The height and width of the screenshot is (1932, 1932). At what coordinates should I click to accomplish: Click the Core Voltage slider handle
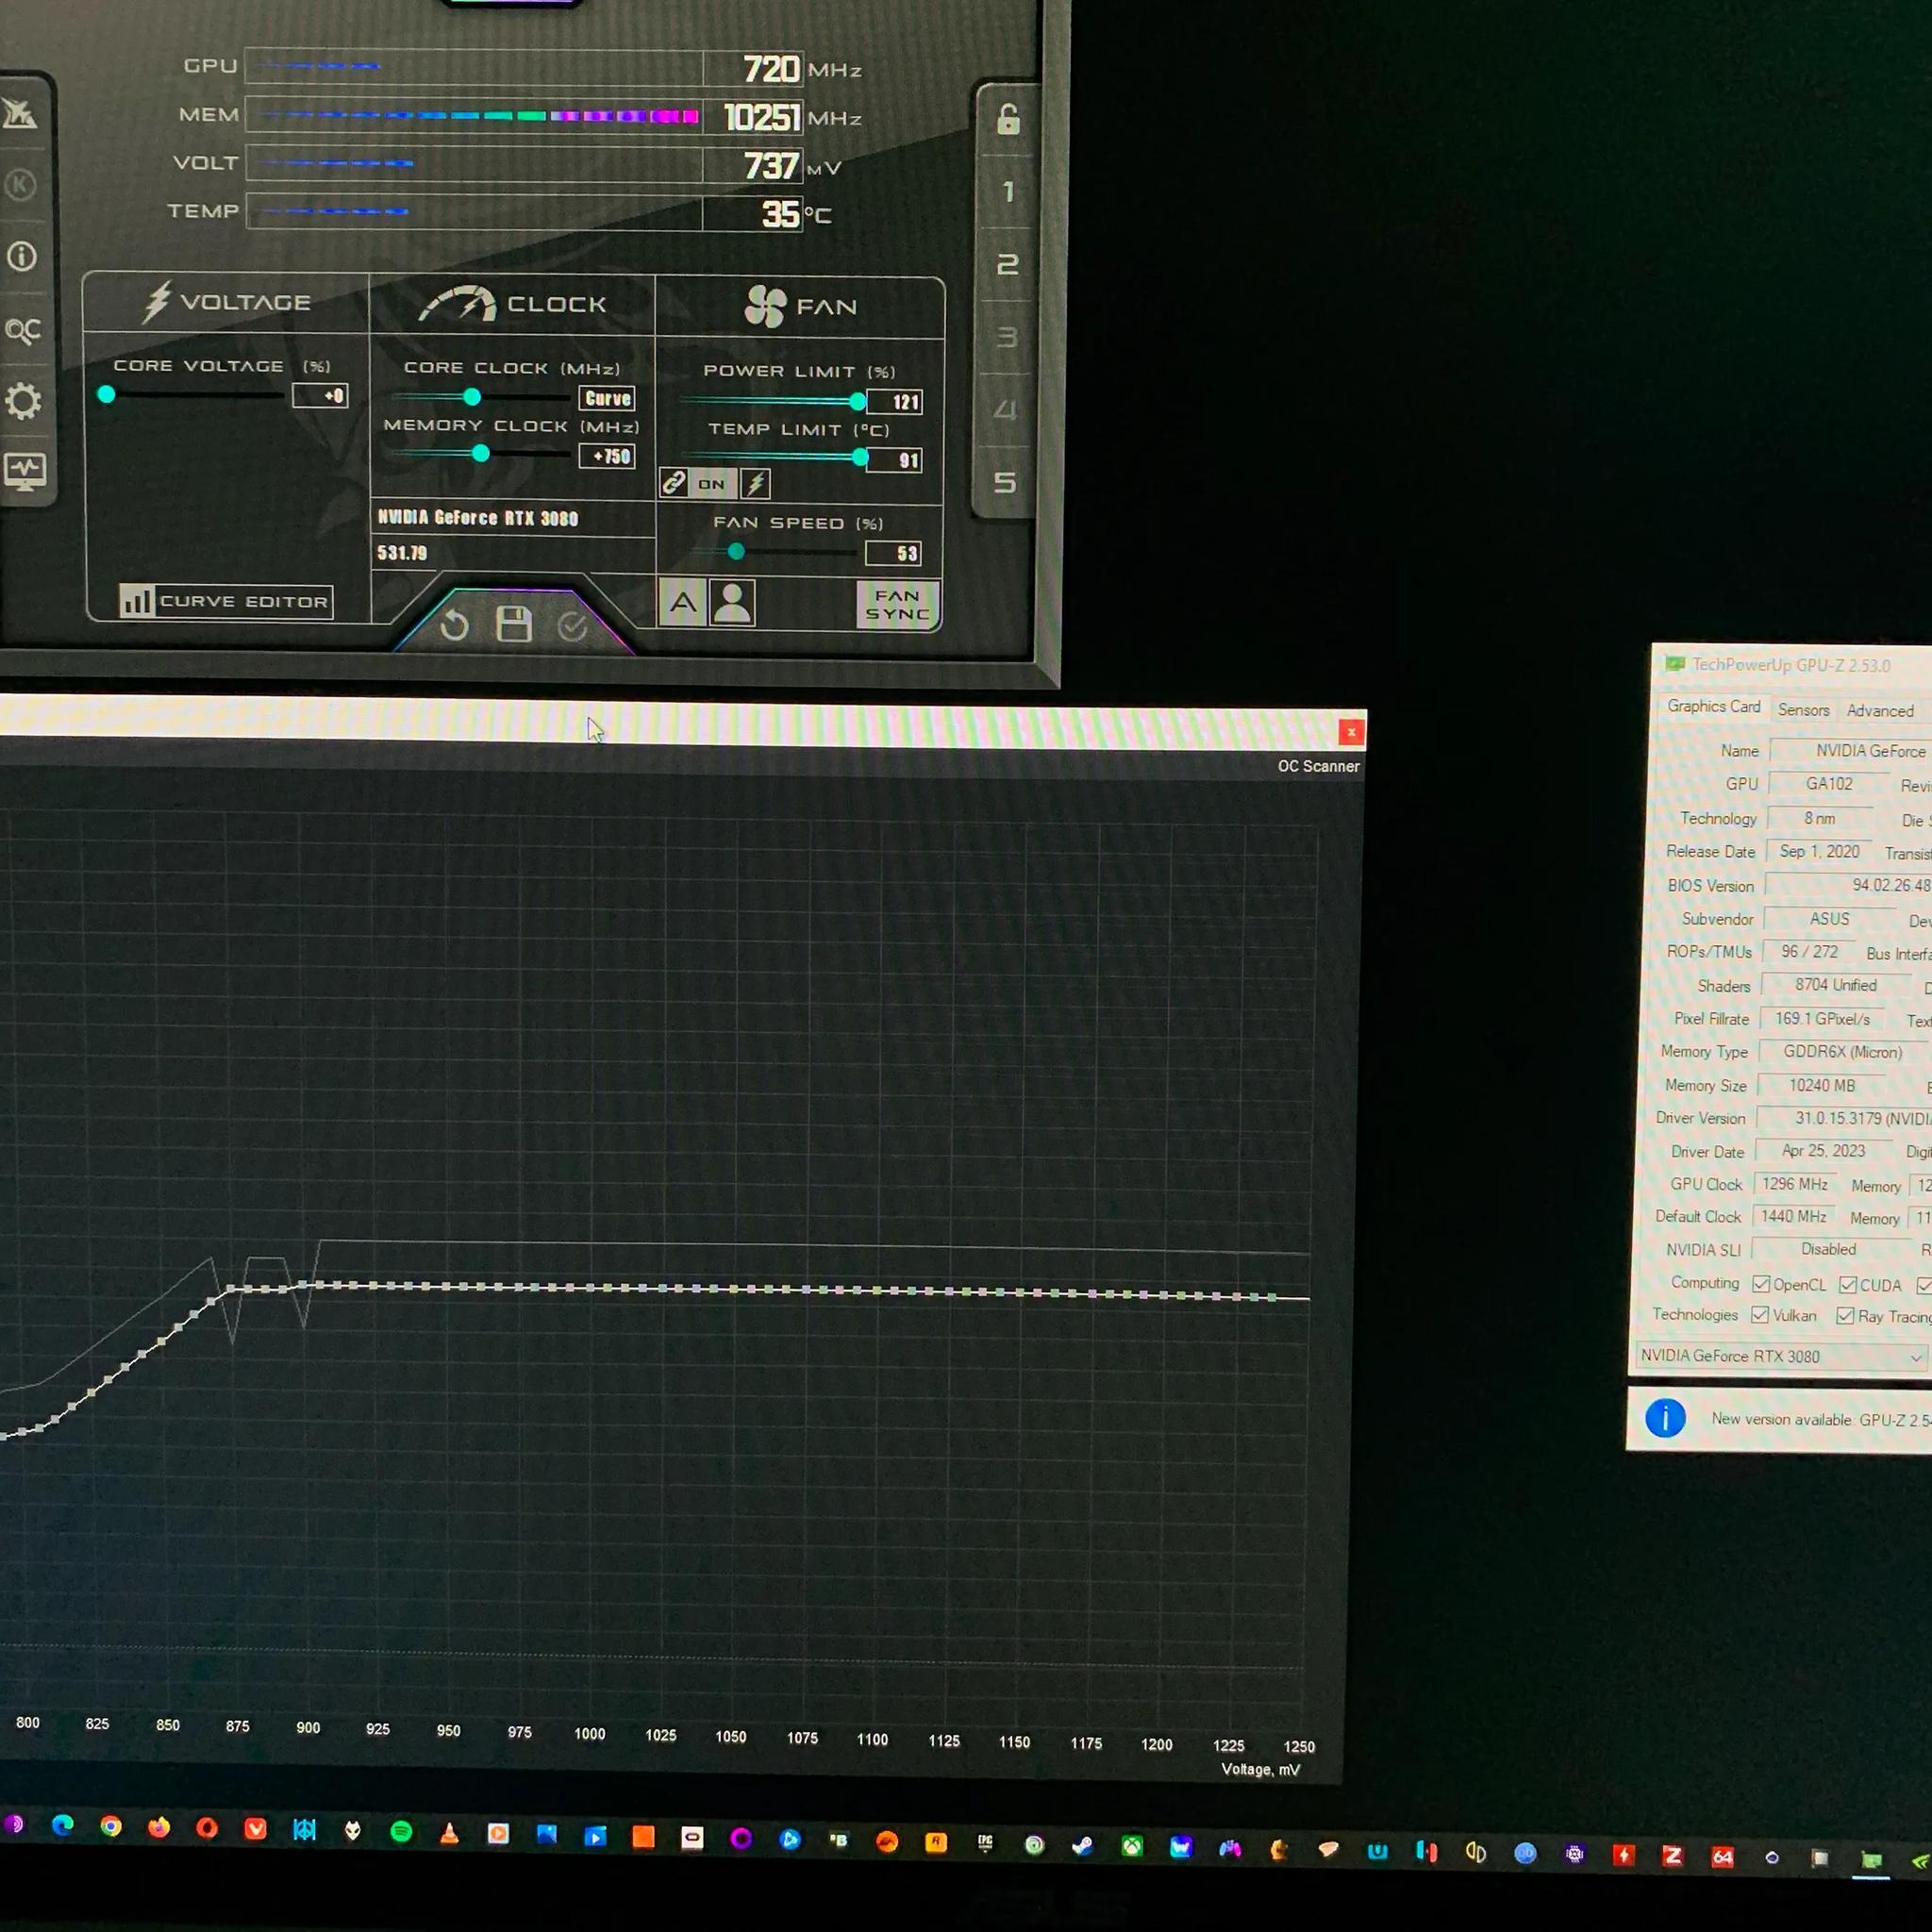tap(106, 394)
